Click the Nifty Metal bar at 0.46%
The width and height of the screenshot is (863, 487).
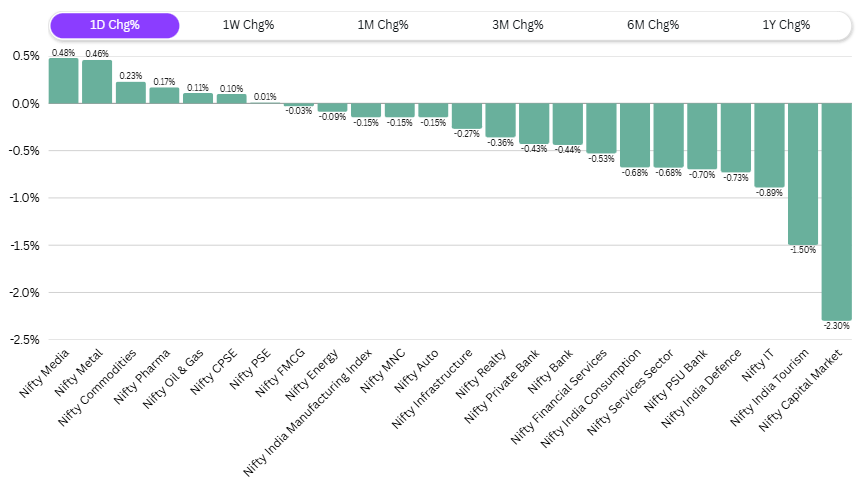tap(97, 82)
